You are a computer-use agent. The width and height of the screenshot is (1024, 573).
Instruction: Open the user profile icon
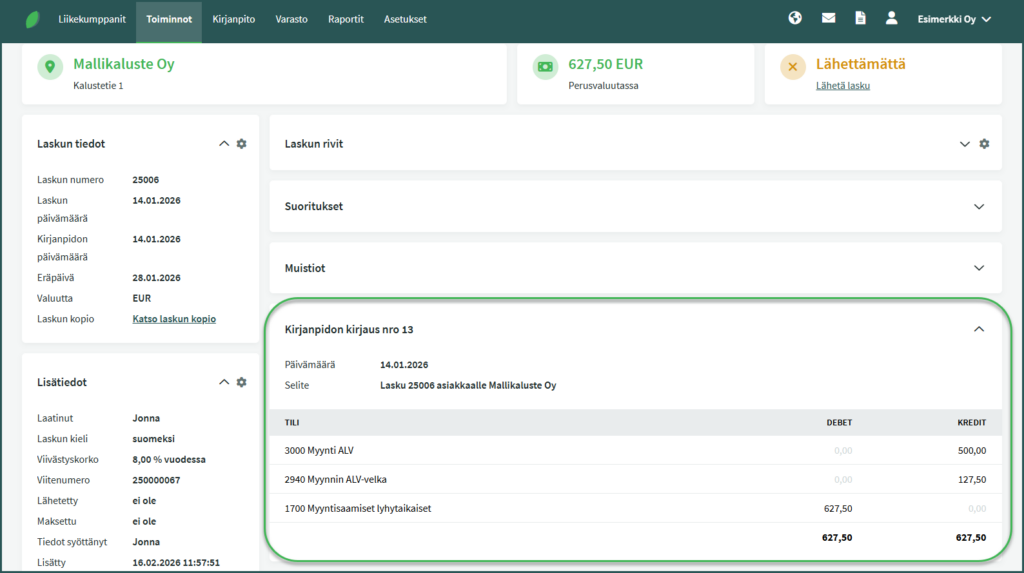coord(892,18)
